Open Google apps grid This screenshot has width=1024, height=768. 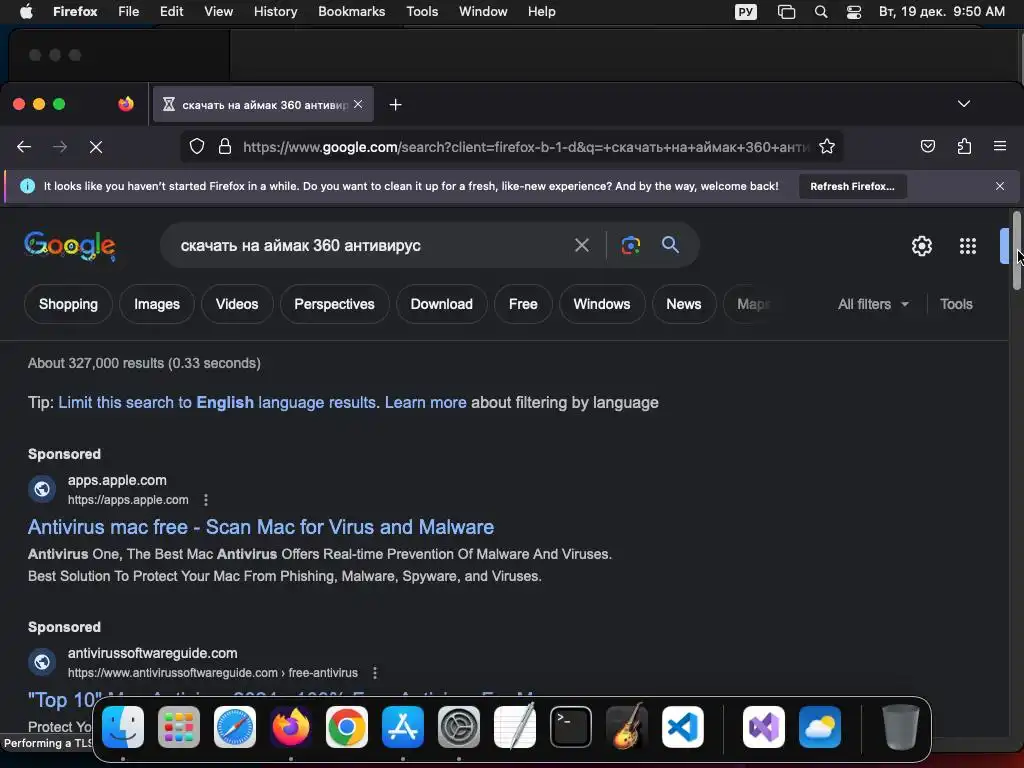[968, 246]
